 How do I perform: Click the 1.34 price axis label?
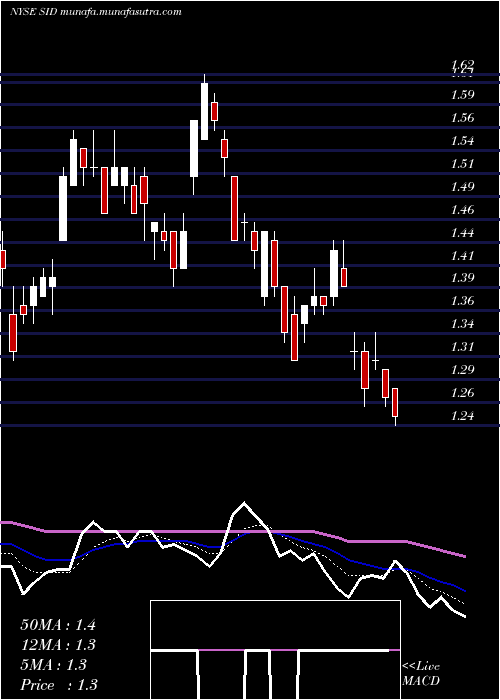[462, 324]
